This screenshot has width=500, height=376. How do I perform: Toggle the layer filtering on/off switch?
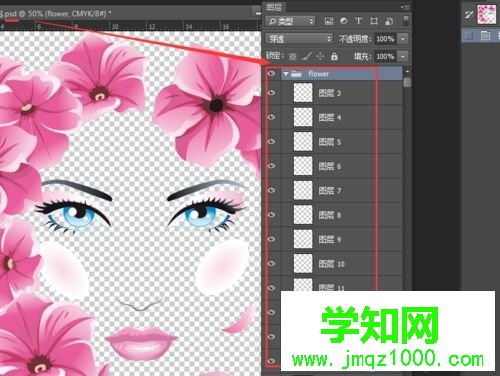click(406, 20)
